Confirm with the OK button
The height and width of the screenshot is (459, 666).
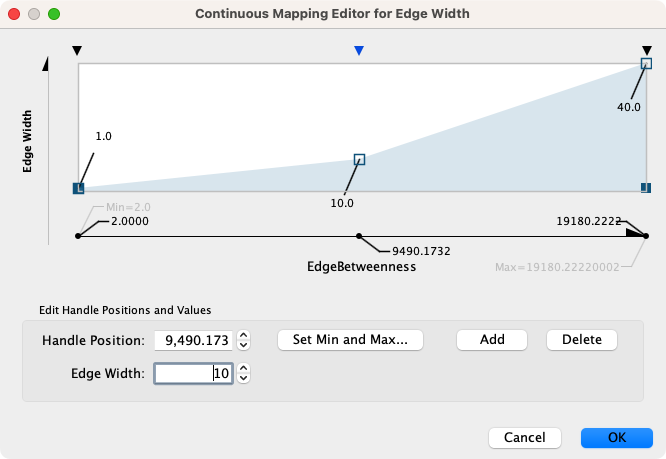[x=616, y=438]
